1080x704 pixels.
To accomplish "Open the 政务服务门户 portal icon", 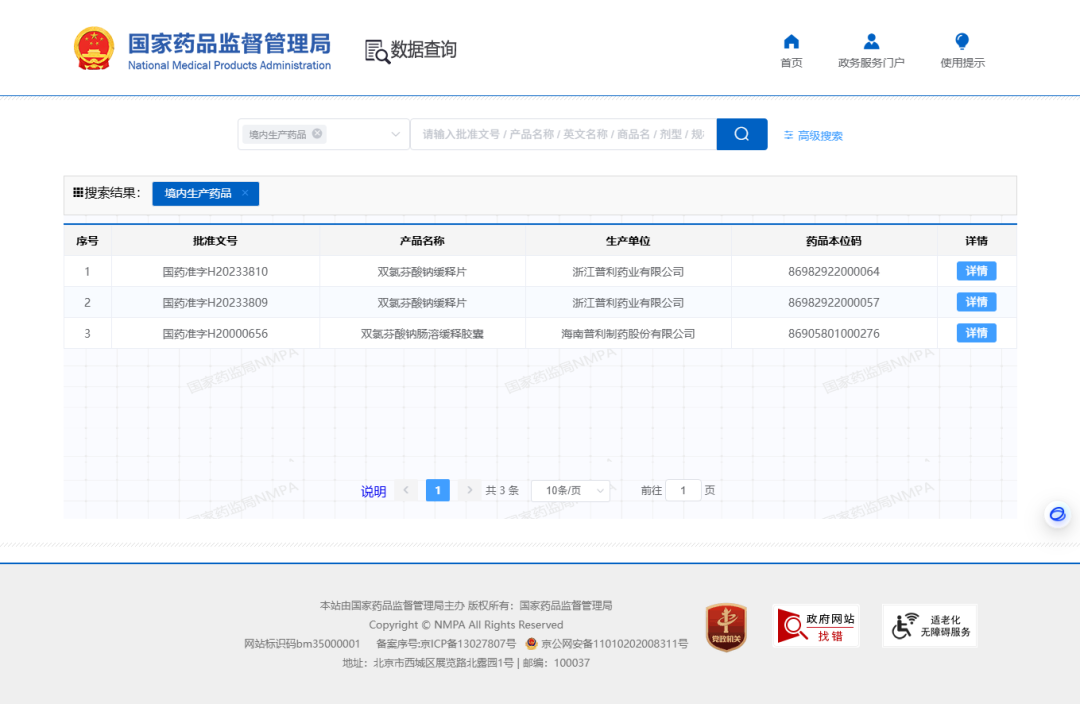I will pos(871,42).
